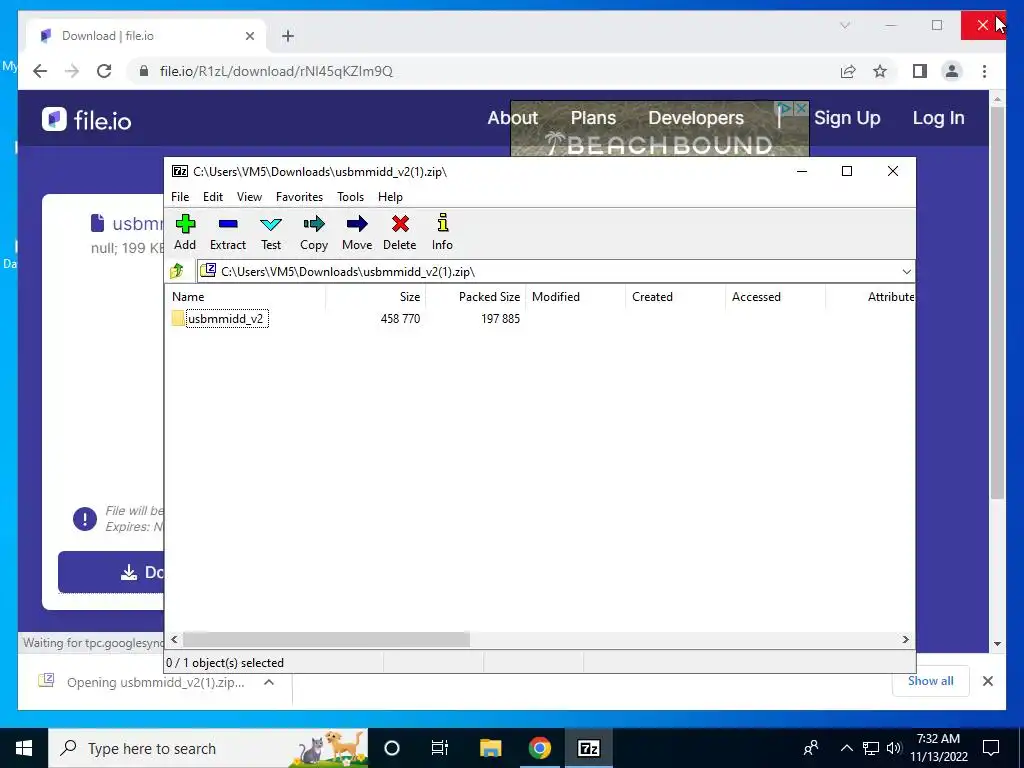Open download item options chevron
Viewport: 1024px width, 768px height.
tap(268, 682)
